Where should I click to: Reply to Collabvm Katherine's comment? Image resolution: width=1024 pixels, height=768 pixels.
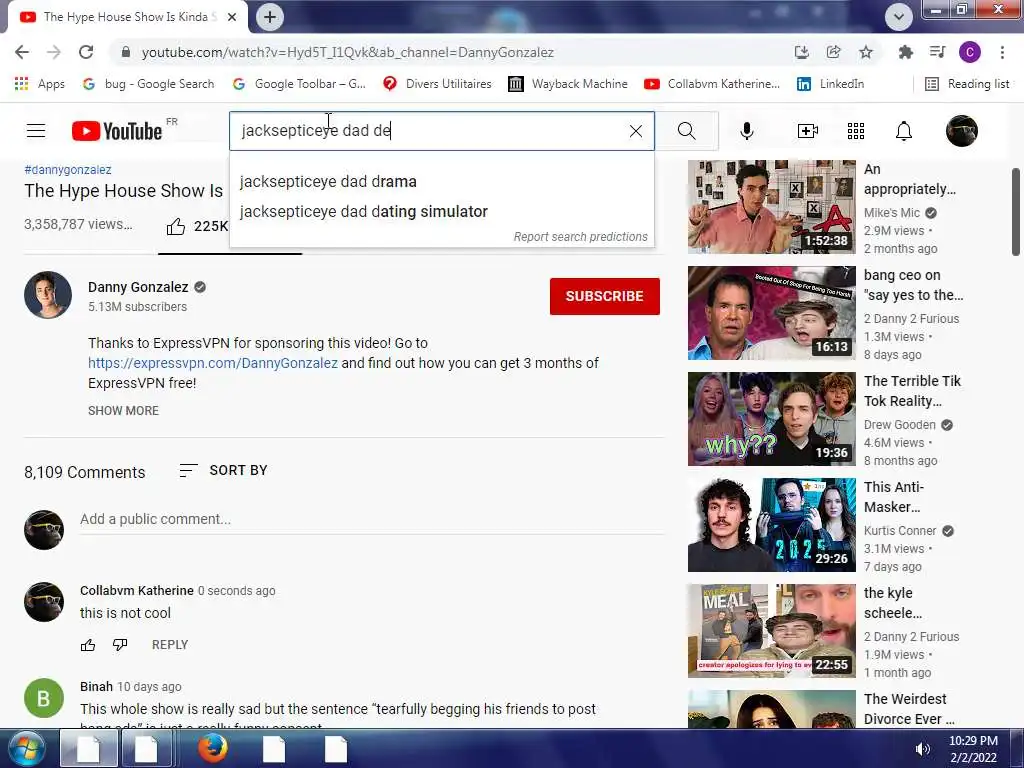(x=170, y=645)
